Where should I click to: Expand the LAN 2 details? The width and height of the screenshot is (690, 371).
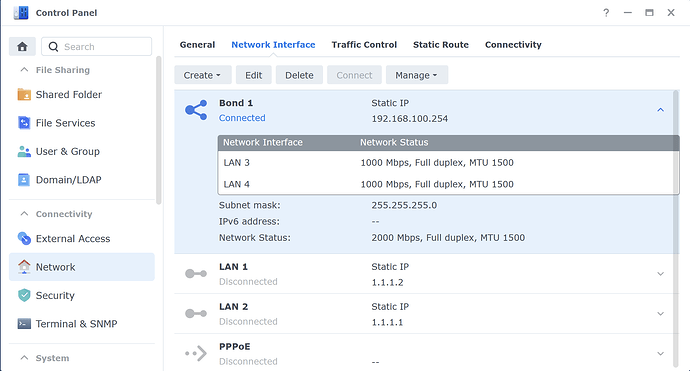[x=661, y=314]
